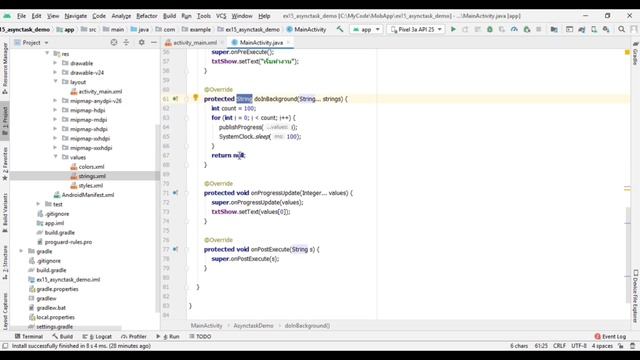Click the override gutter marker beside onPostExecute
The width and height of the screenshot is (640, 360).
175,249
